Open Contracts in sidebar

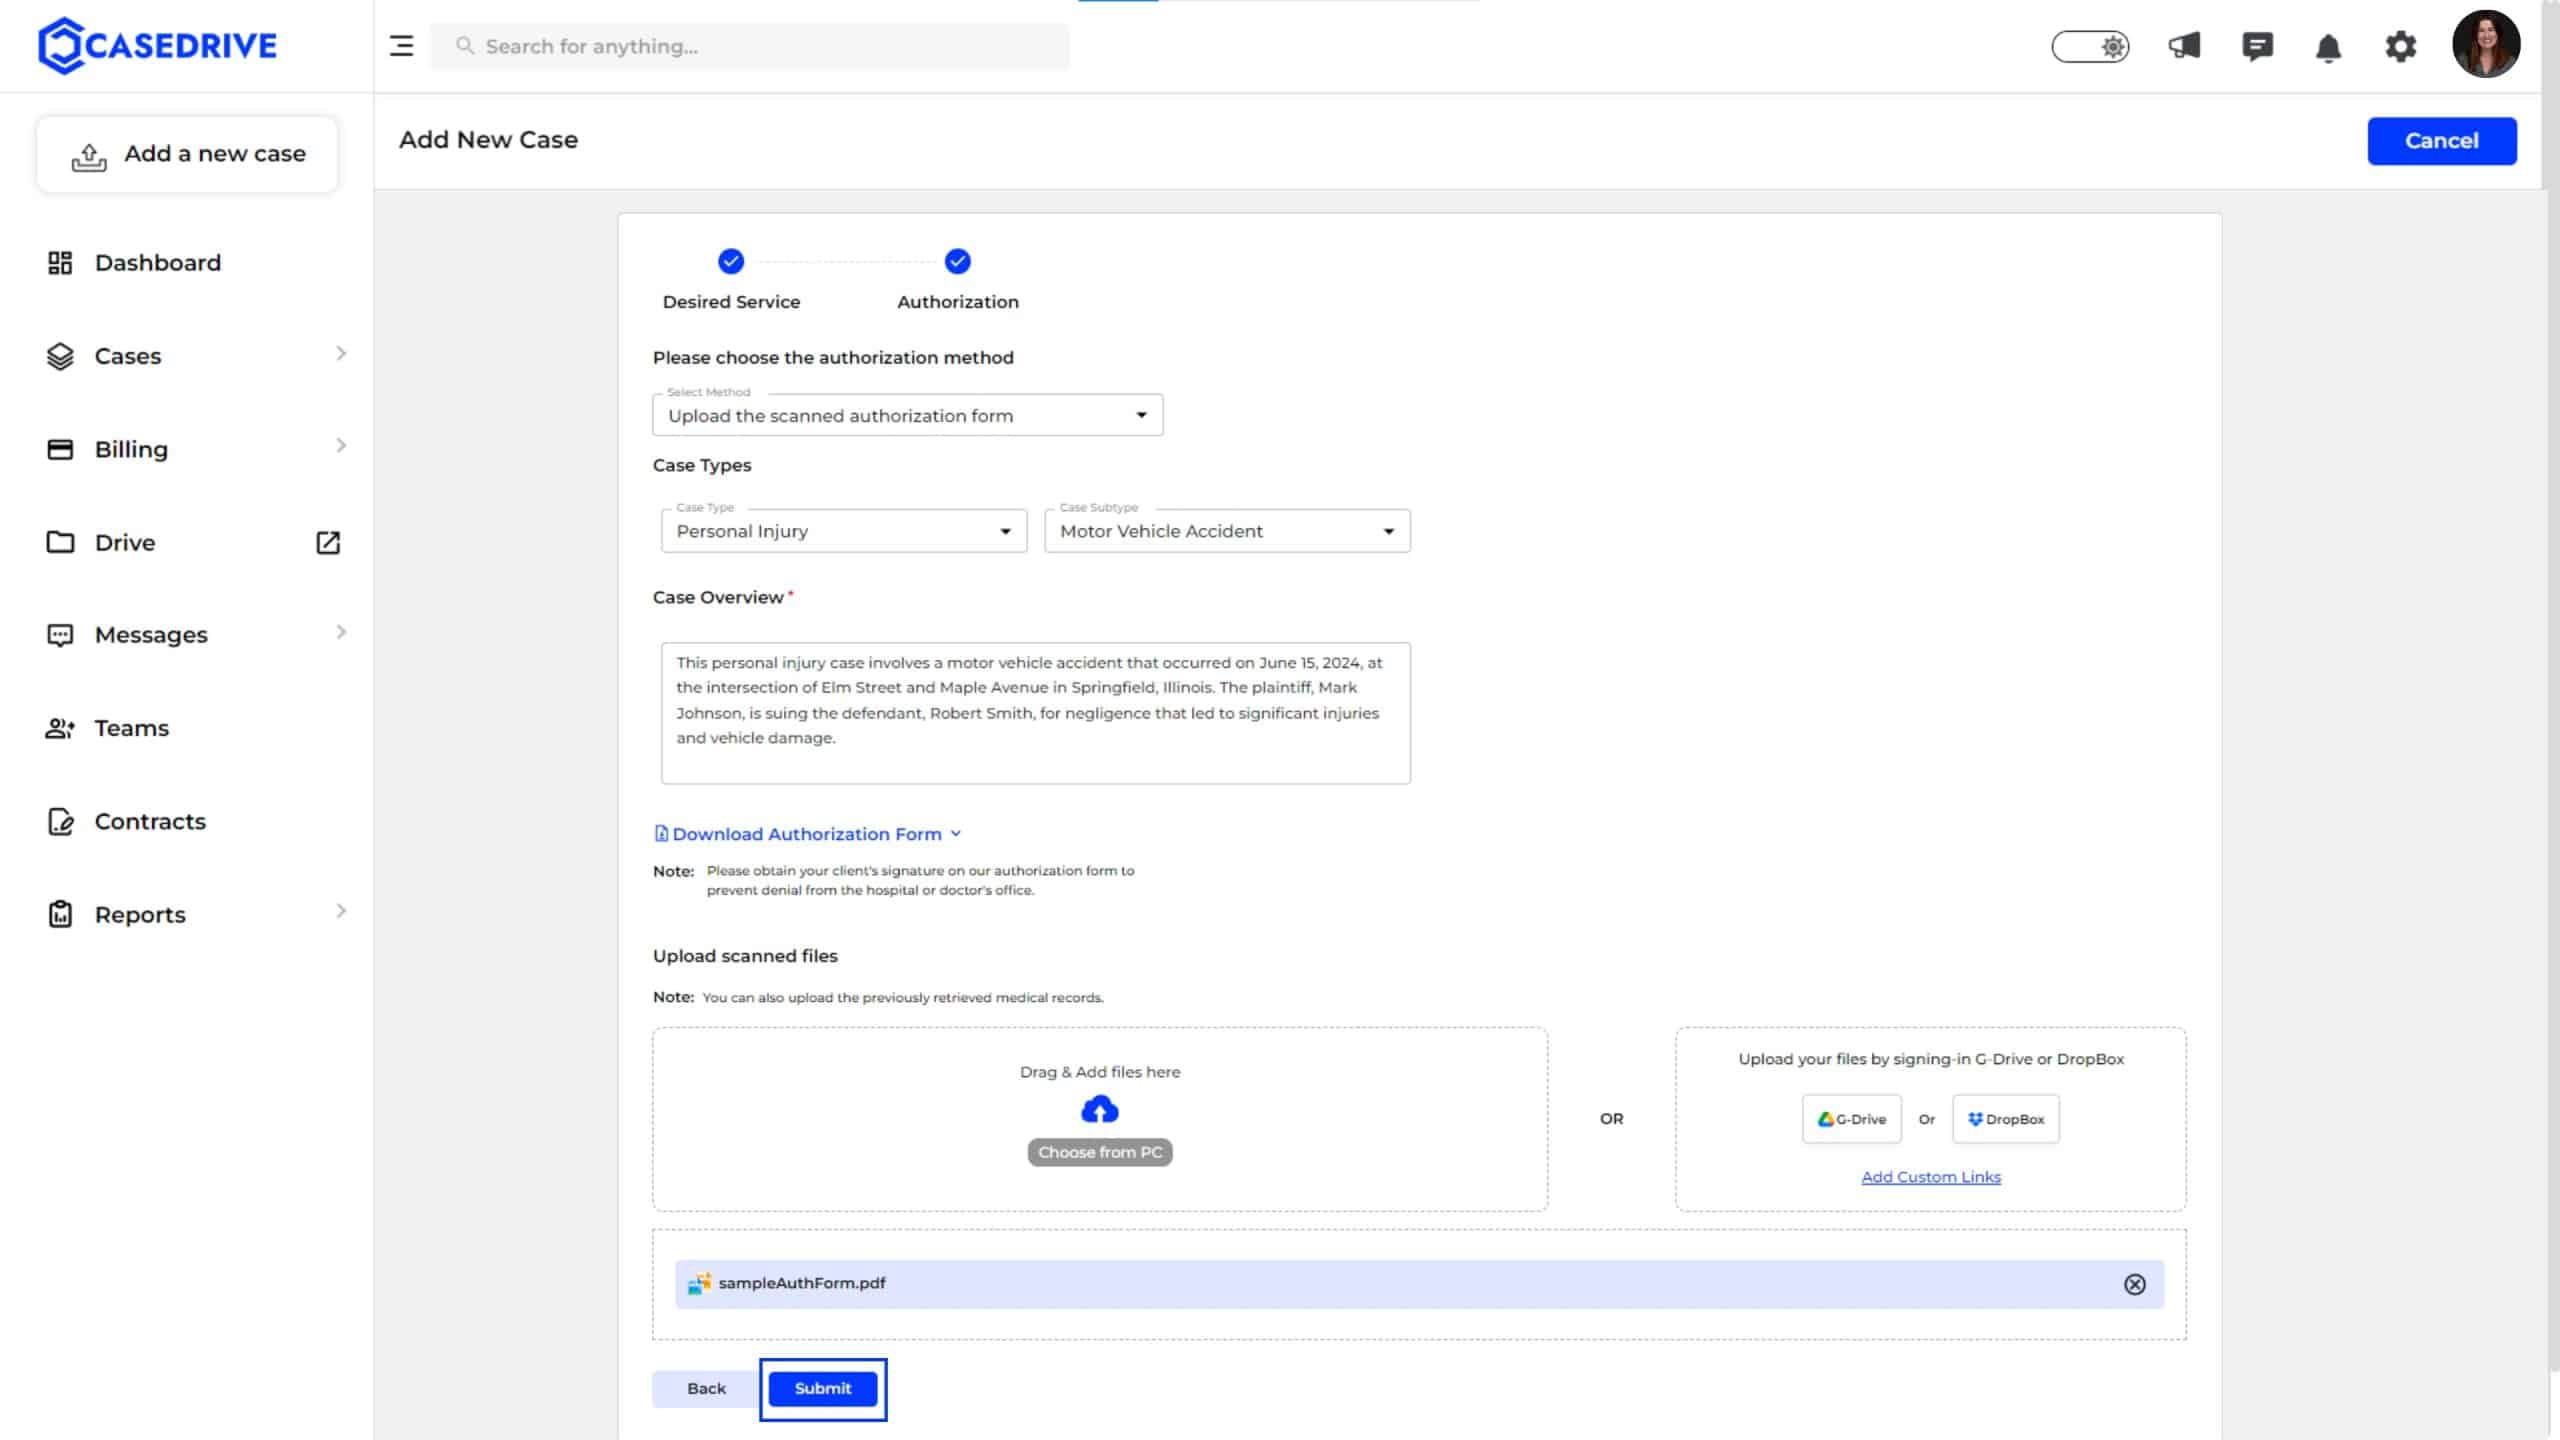pos(150,821)
